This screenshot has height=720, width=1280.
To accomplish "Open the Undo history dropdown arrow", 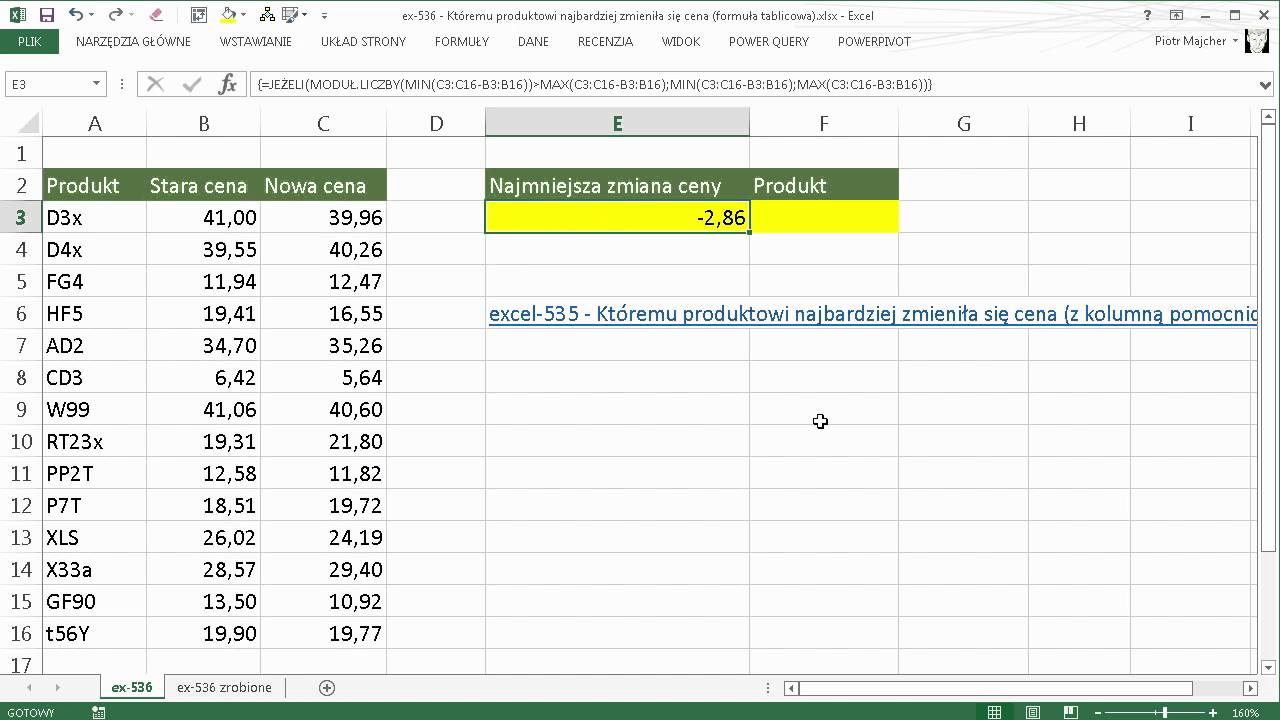I will (x=94, y=15).
